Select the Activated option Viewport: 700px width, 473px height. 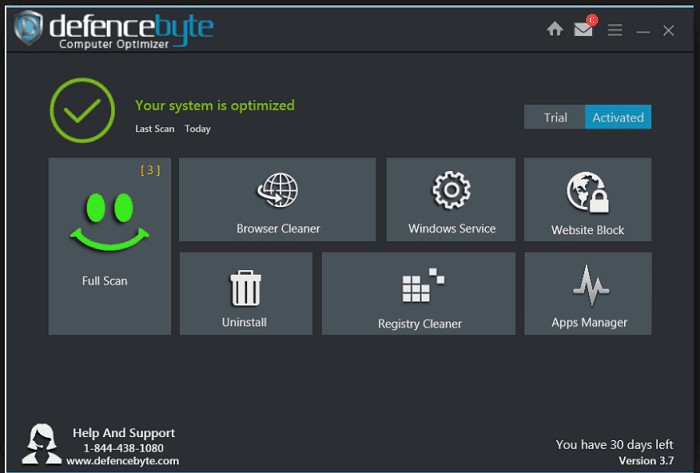(x=618, y=117)
